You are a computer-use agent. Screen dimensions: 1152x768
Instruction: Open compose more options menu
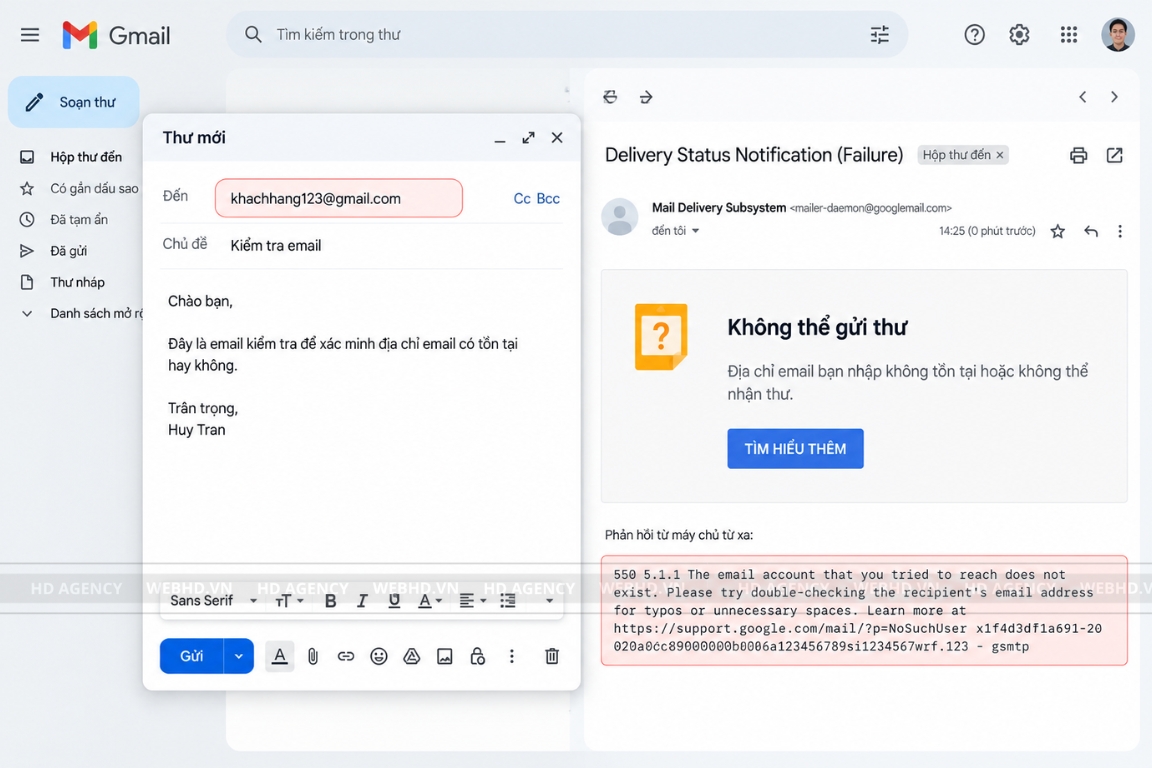[511, 656]
